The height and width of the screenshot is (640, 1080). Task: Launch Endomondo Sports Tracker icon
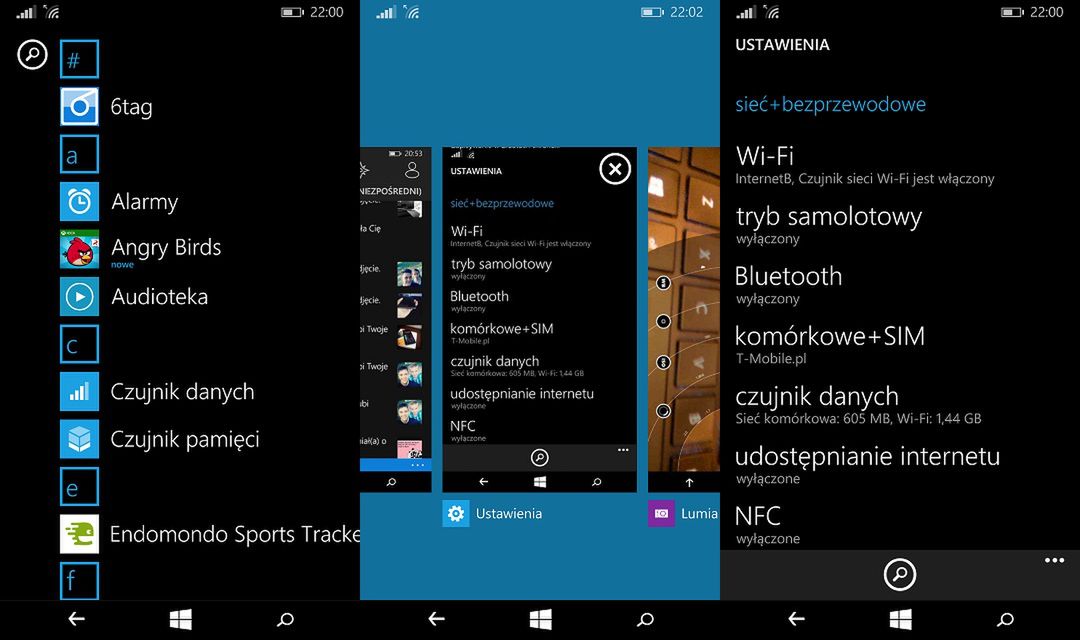point(79,534)
